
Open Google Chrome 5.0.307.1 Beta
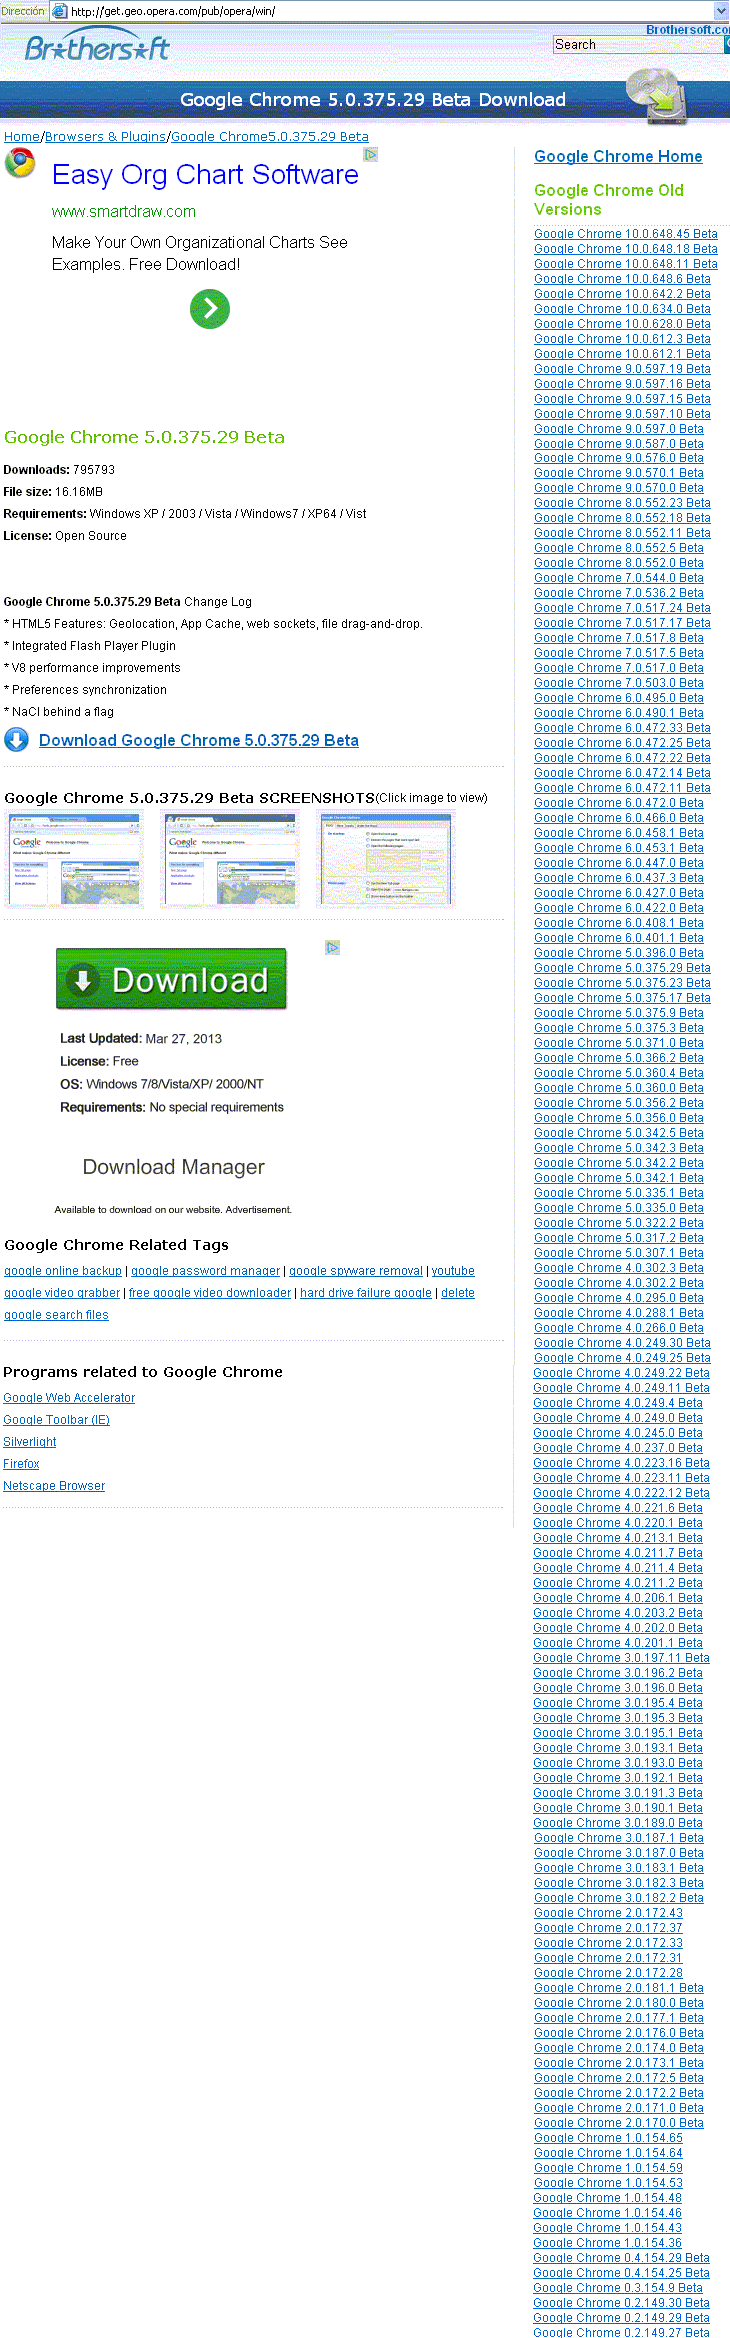[x=619, y=1253]
